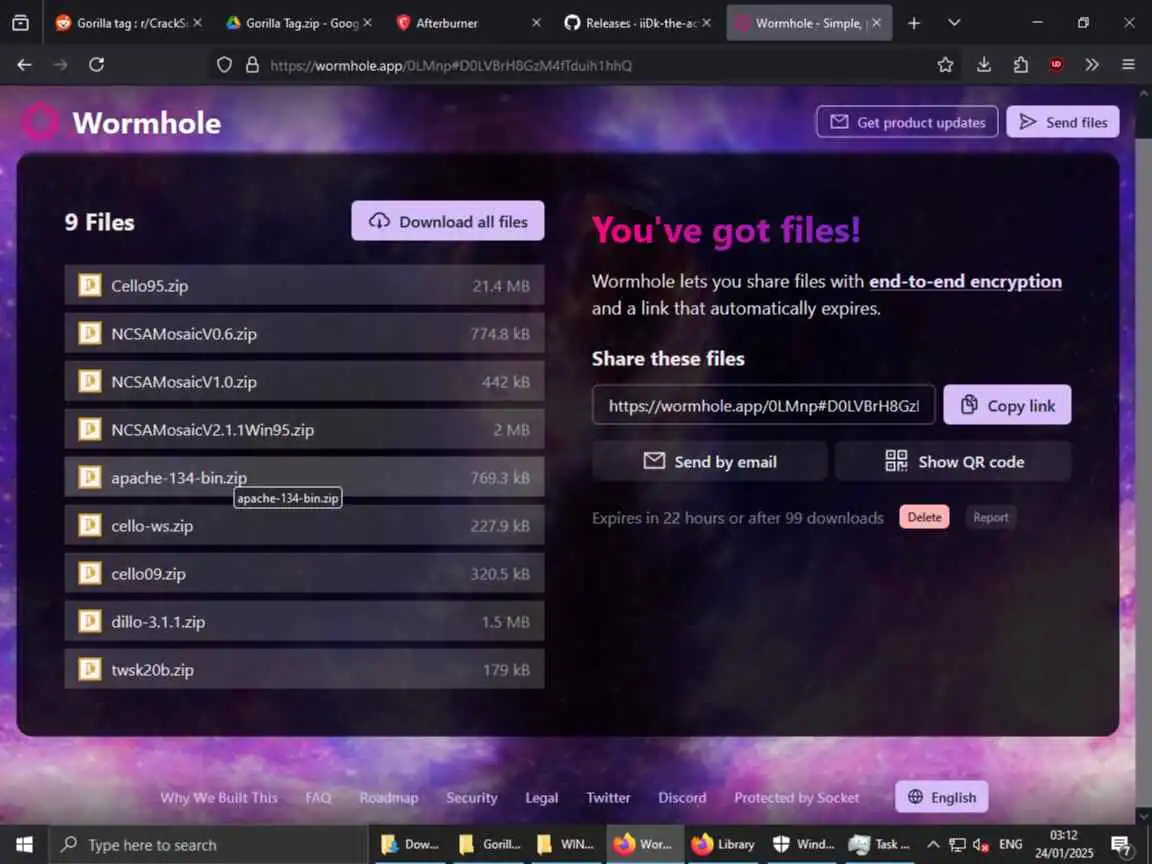The width and height of the screenshot is (1152, 864).
Task: Click muted volume tray icon
Action: click(981, 845)
